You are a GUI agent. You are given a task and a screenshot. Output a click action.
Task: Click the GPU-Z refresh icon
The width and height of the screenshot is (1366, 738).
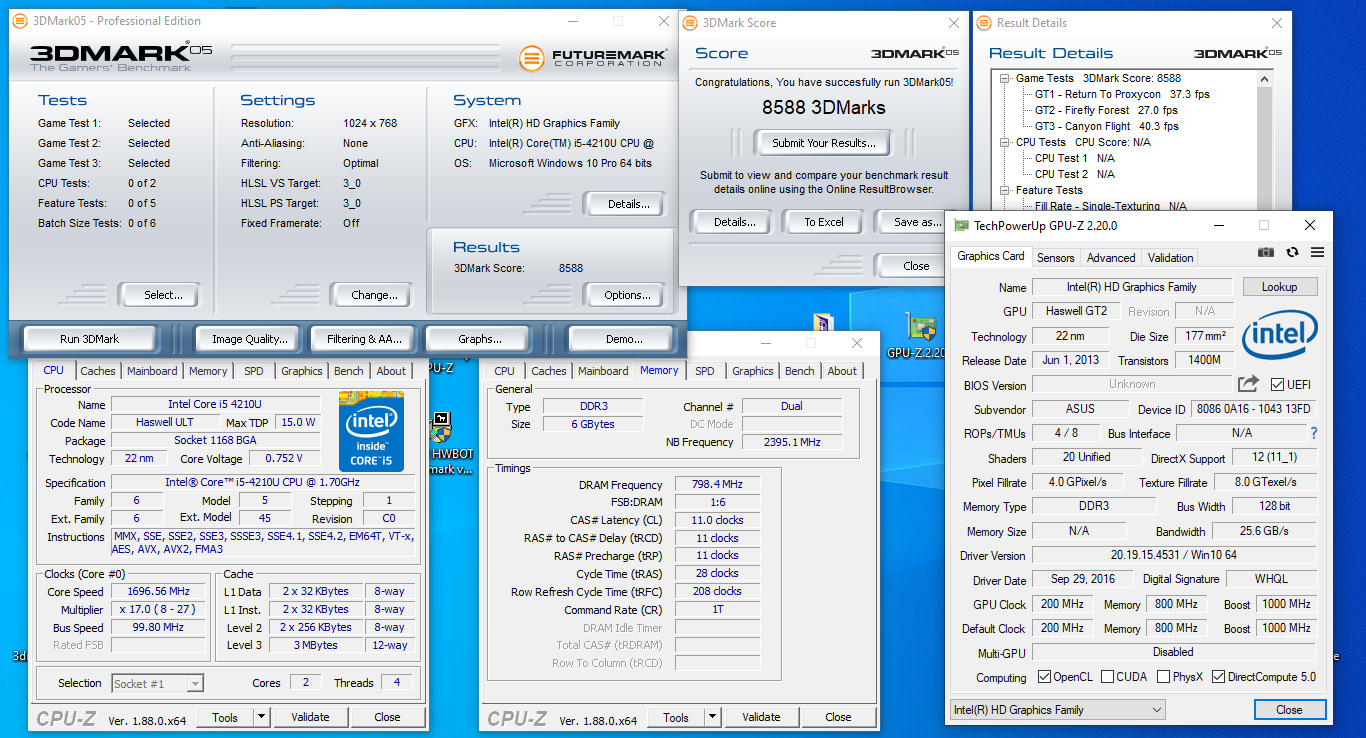coord(1292,253)
